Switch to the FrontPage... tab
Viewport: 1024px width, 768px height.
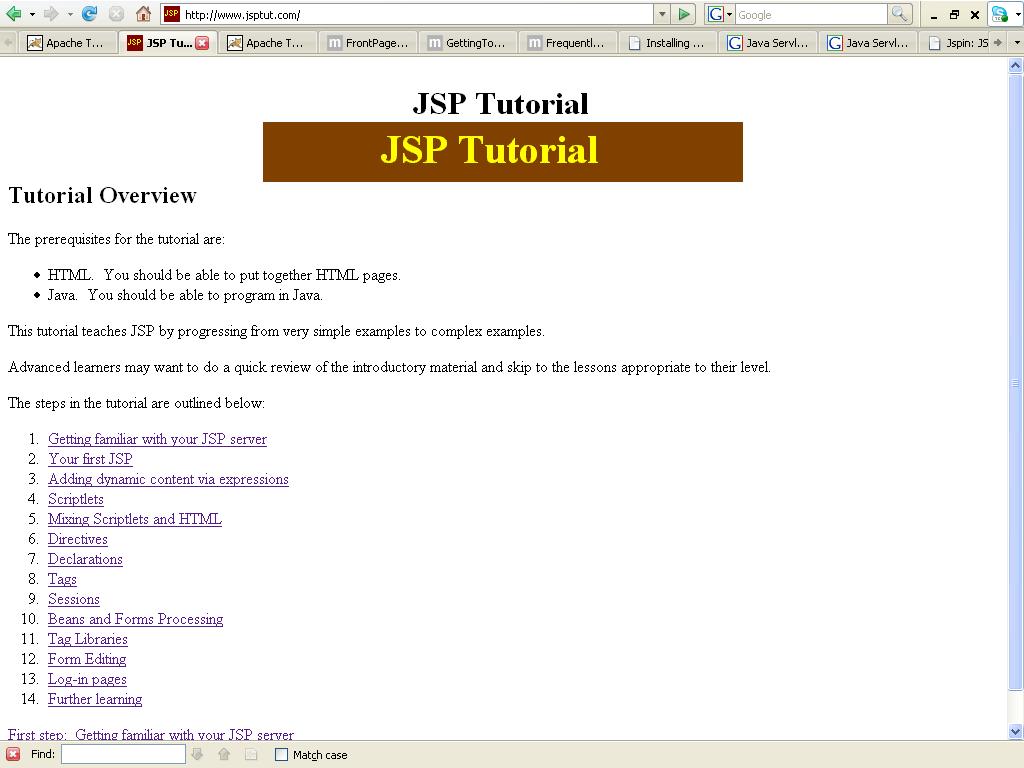368,43
